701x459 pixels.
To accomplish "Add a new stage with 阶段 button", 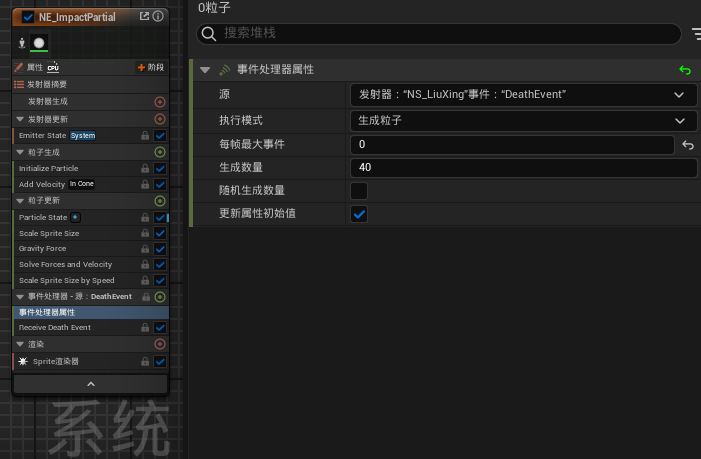I will 151,67.
